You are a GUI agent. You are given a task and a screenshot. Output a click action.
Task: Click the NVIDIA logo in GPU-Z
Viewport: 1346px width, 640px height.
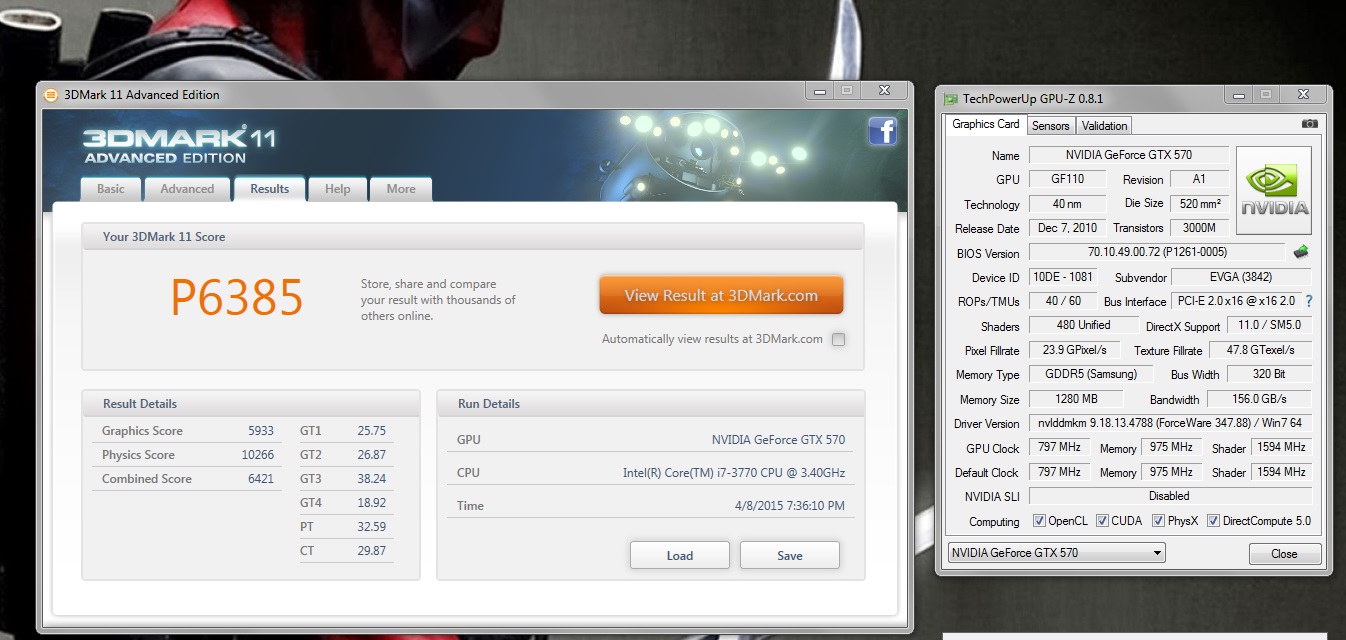coord(1274,190)
